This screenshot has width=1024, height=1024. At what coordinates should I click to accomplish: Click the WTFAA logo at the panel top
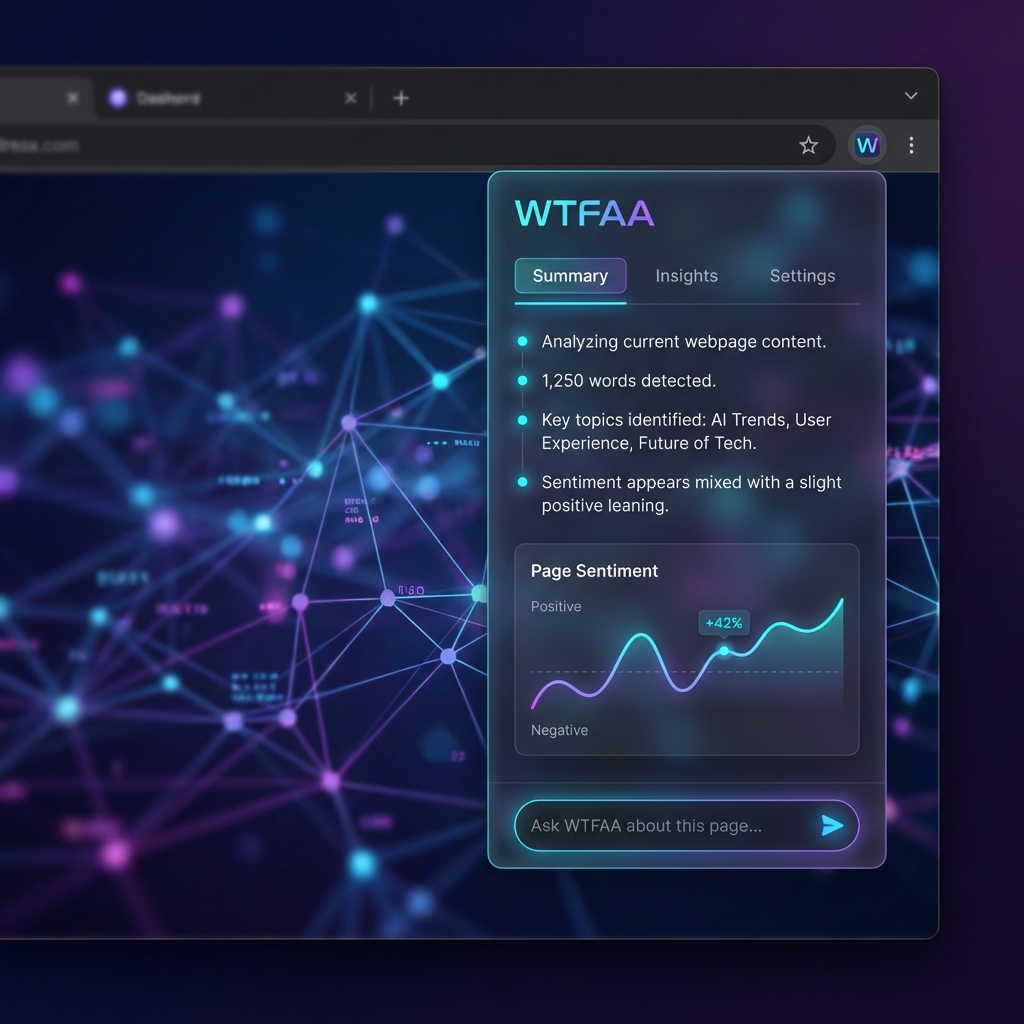tap(584, 212)
